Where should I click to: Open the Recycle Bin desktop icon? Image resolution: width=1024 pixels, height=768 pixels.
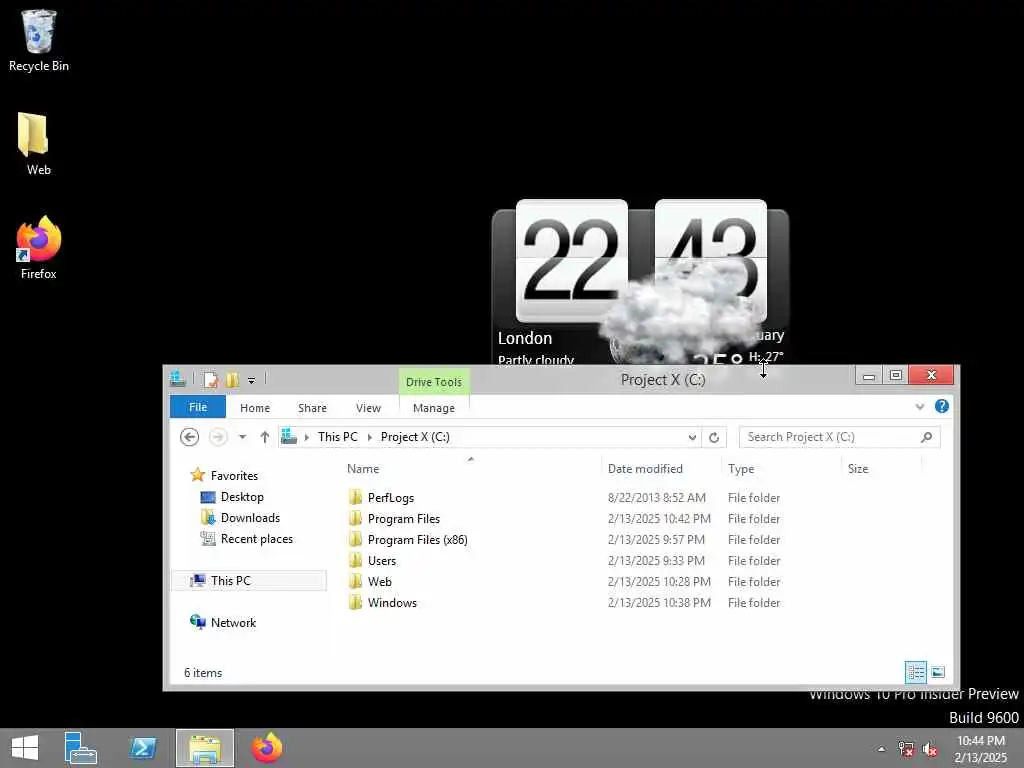(x=39, y=40)
